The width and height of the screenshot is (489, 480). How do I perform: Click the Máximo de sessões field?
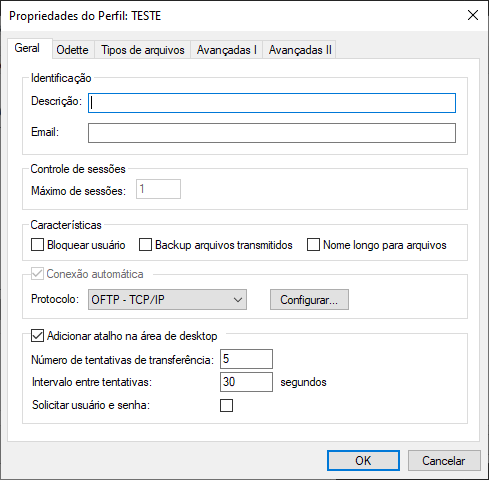158,189
